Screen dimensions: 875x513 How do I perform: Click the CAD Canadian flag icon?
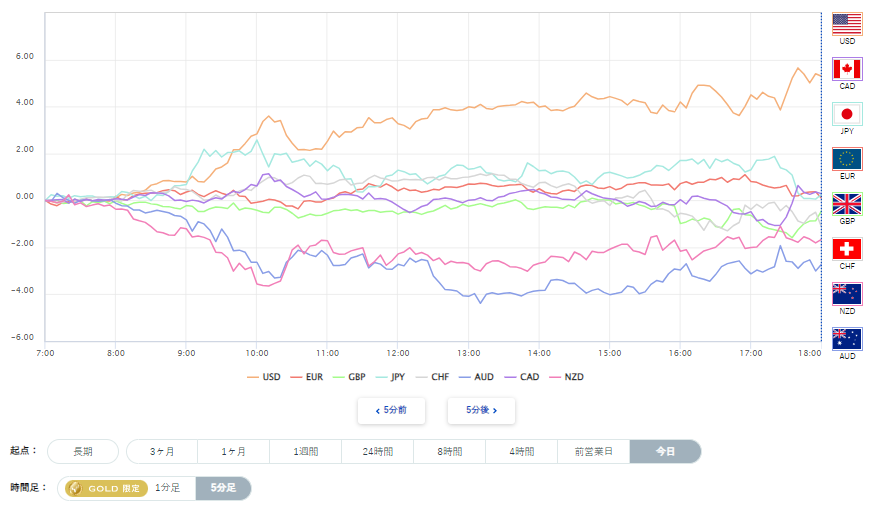pos(847,69)
